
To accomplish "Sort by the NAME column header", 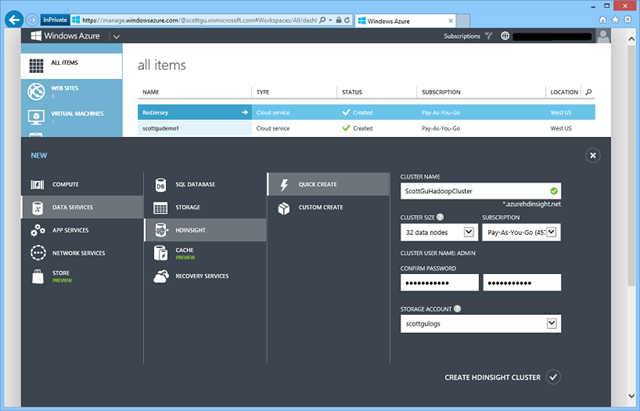I will pyautogui.click(x=151, y=92).
